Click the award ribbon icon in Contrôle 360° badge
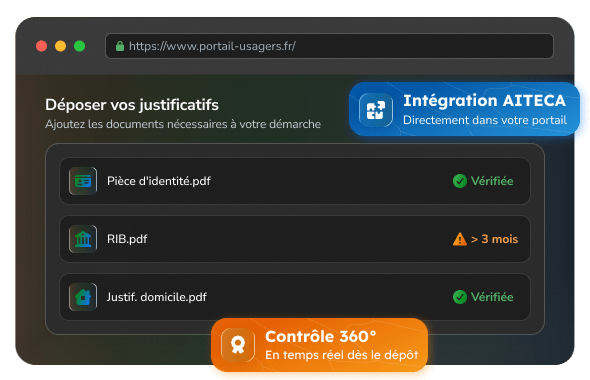The height and width of the screenshot is (380, 590). pyautogui.click(x=238, y=345)
